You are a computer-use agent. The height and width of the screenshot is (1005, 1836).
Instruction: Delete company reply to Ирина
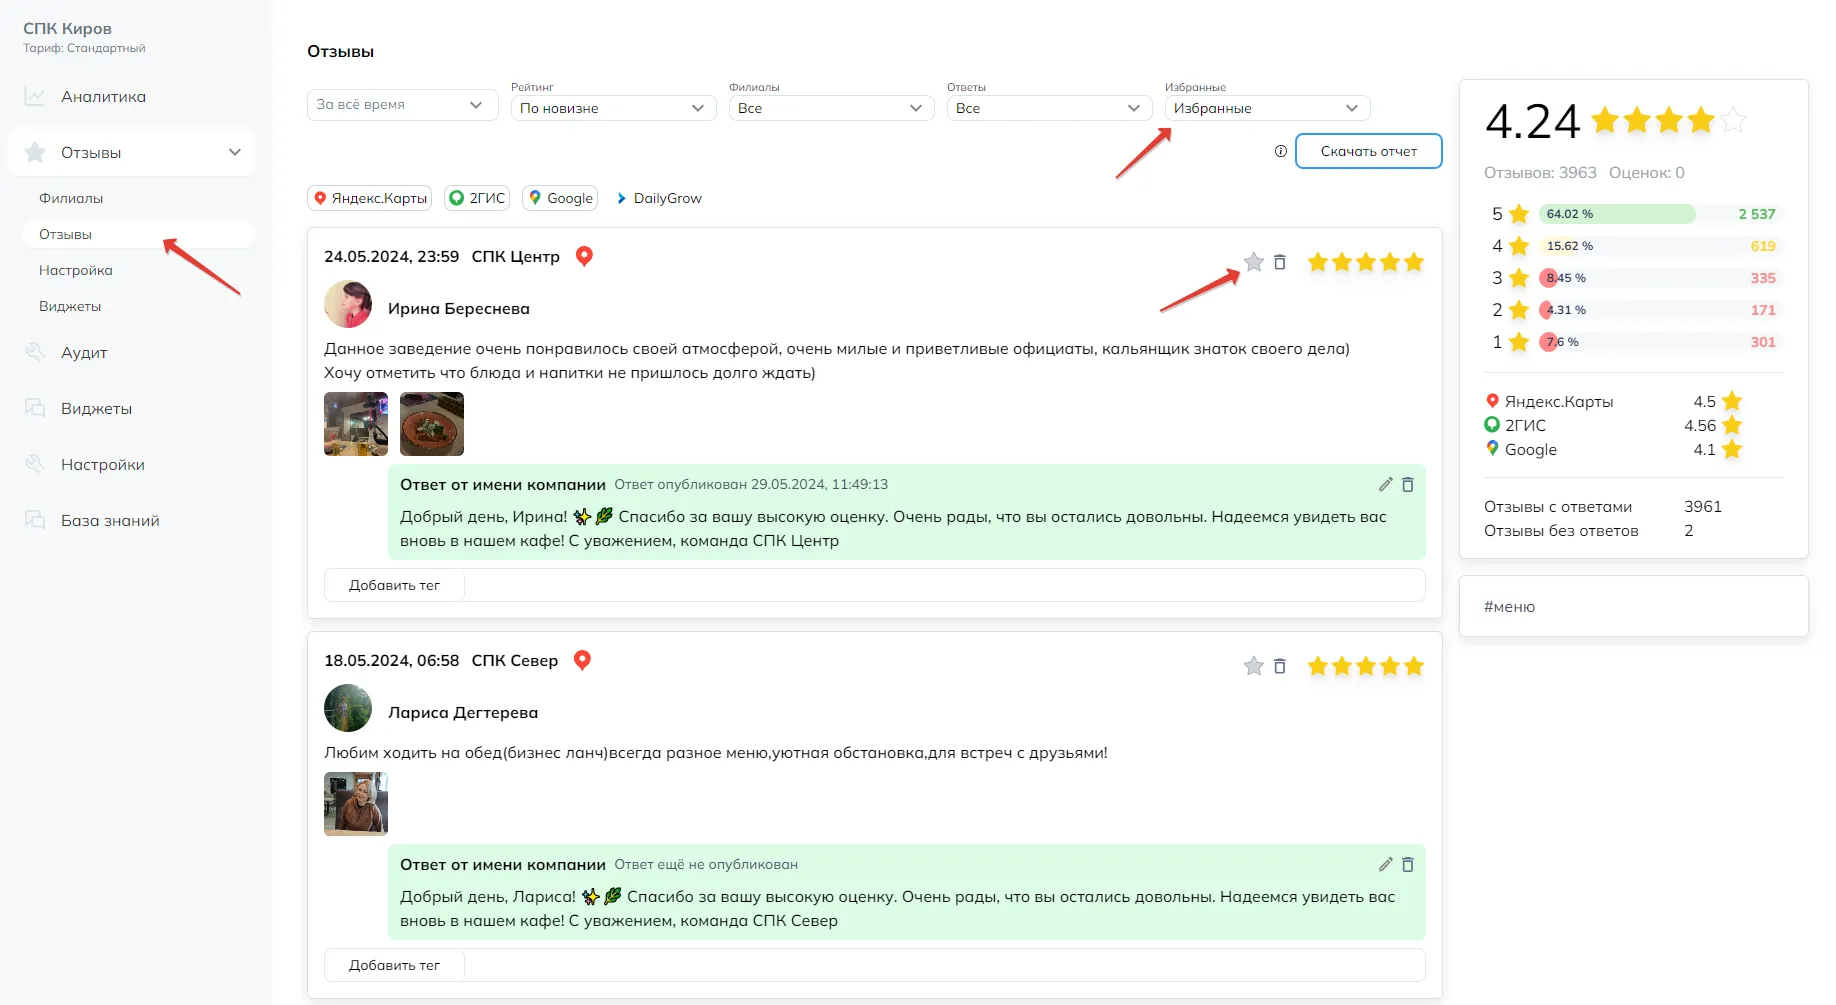click(1408, 484)
